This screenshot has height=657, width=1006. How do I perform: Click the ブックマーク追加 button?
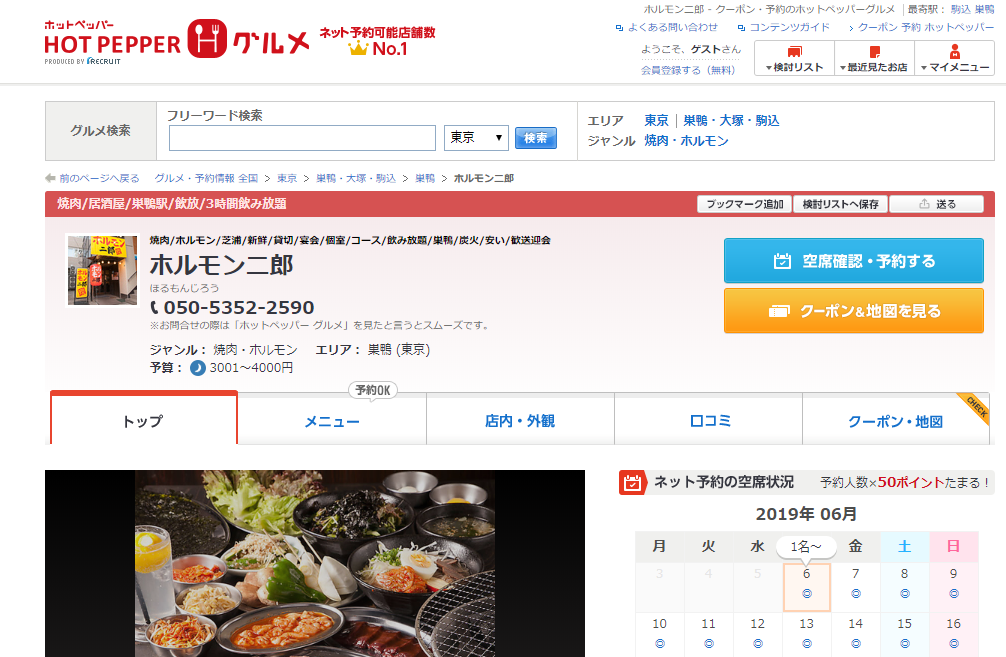745,204
